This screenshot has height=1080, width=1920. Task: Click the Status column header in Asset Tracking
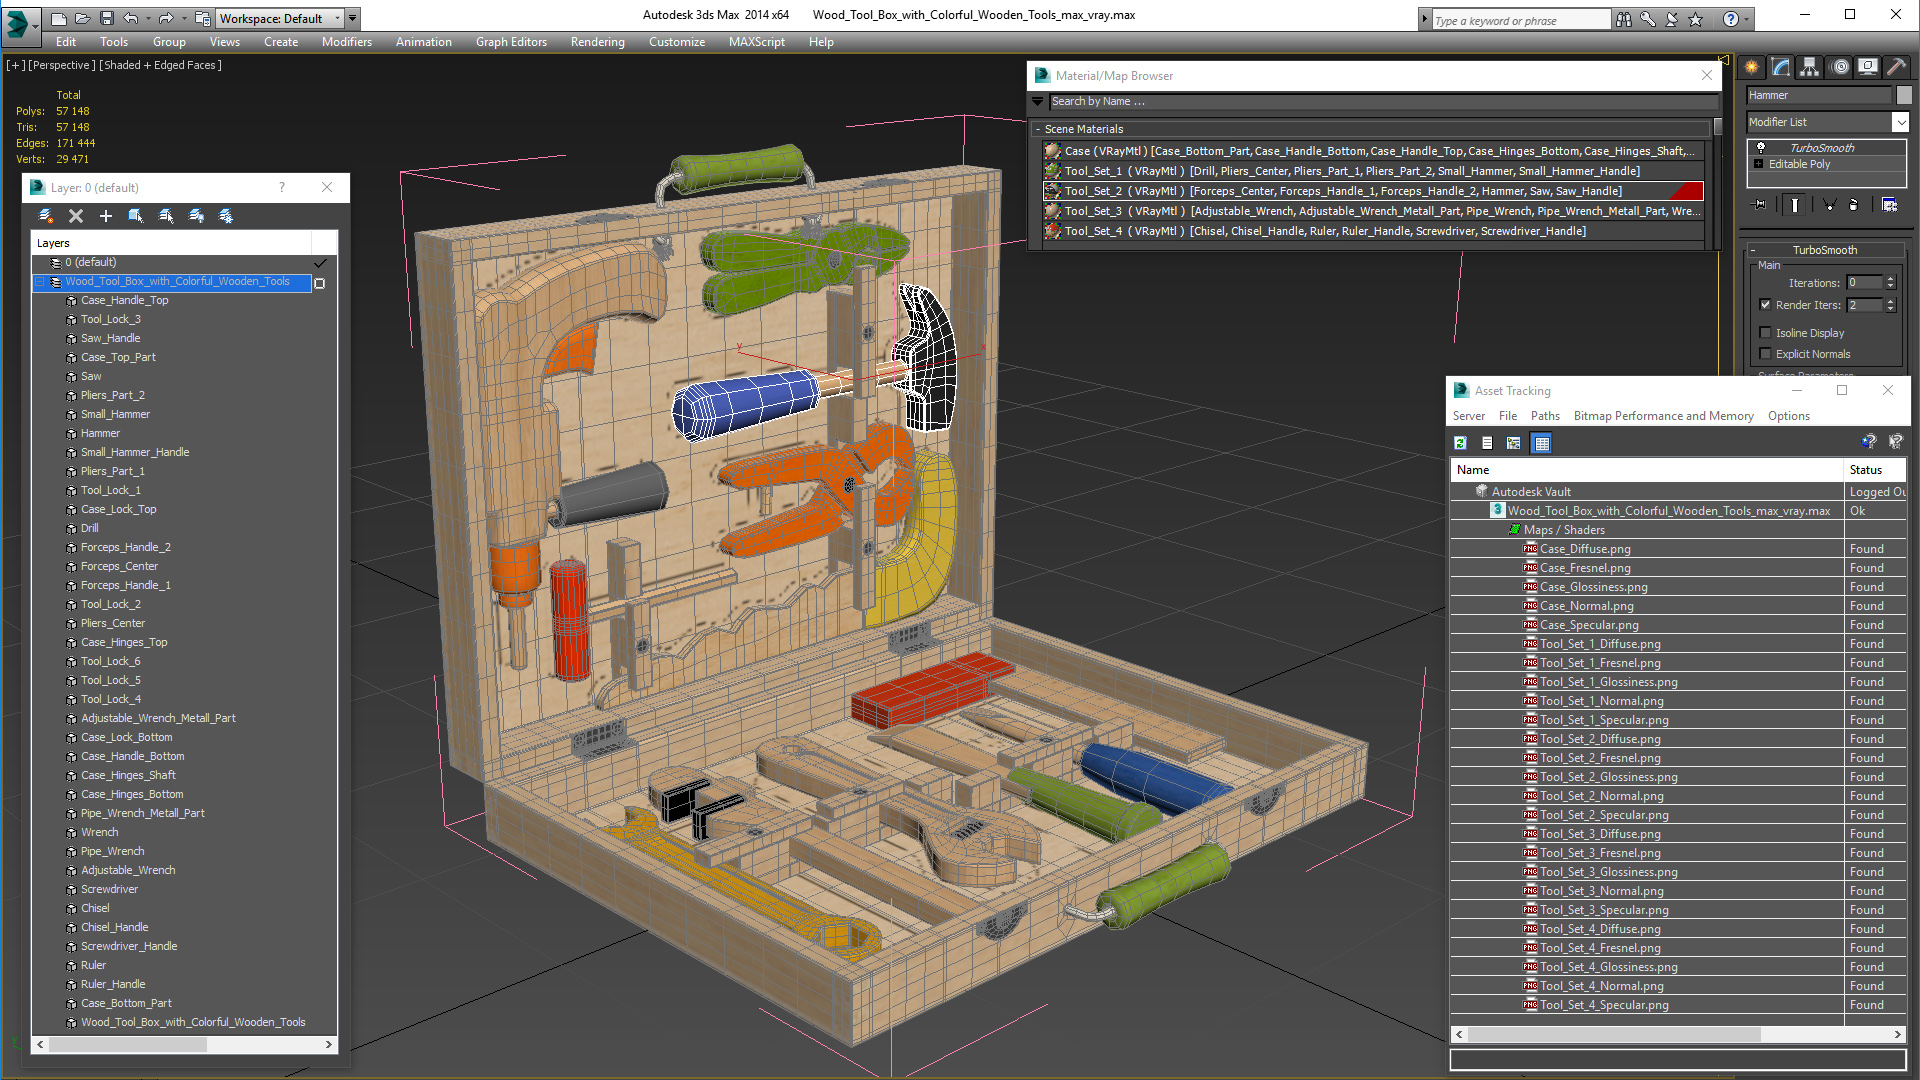point(1875,470)
